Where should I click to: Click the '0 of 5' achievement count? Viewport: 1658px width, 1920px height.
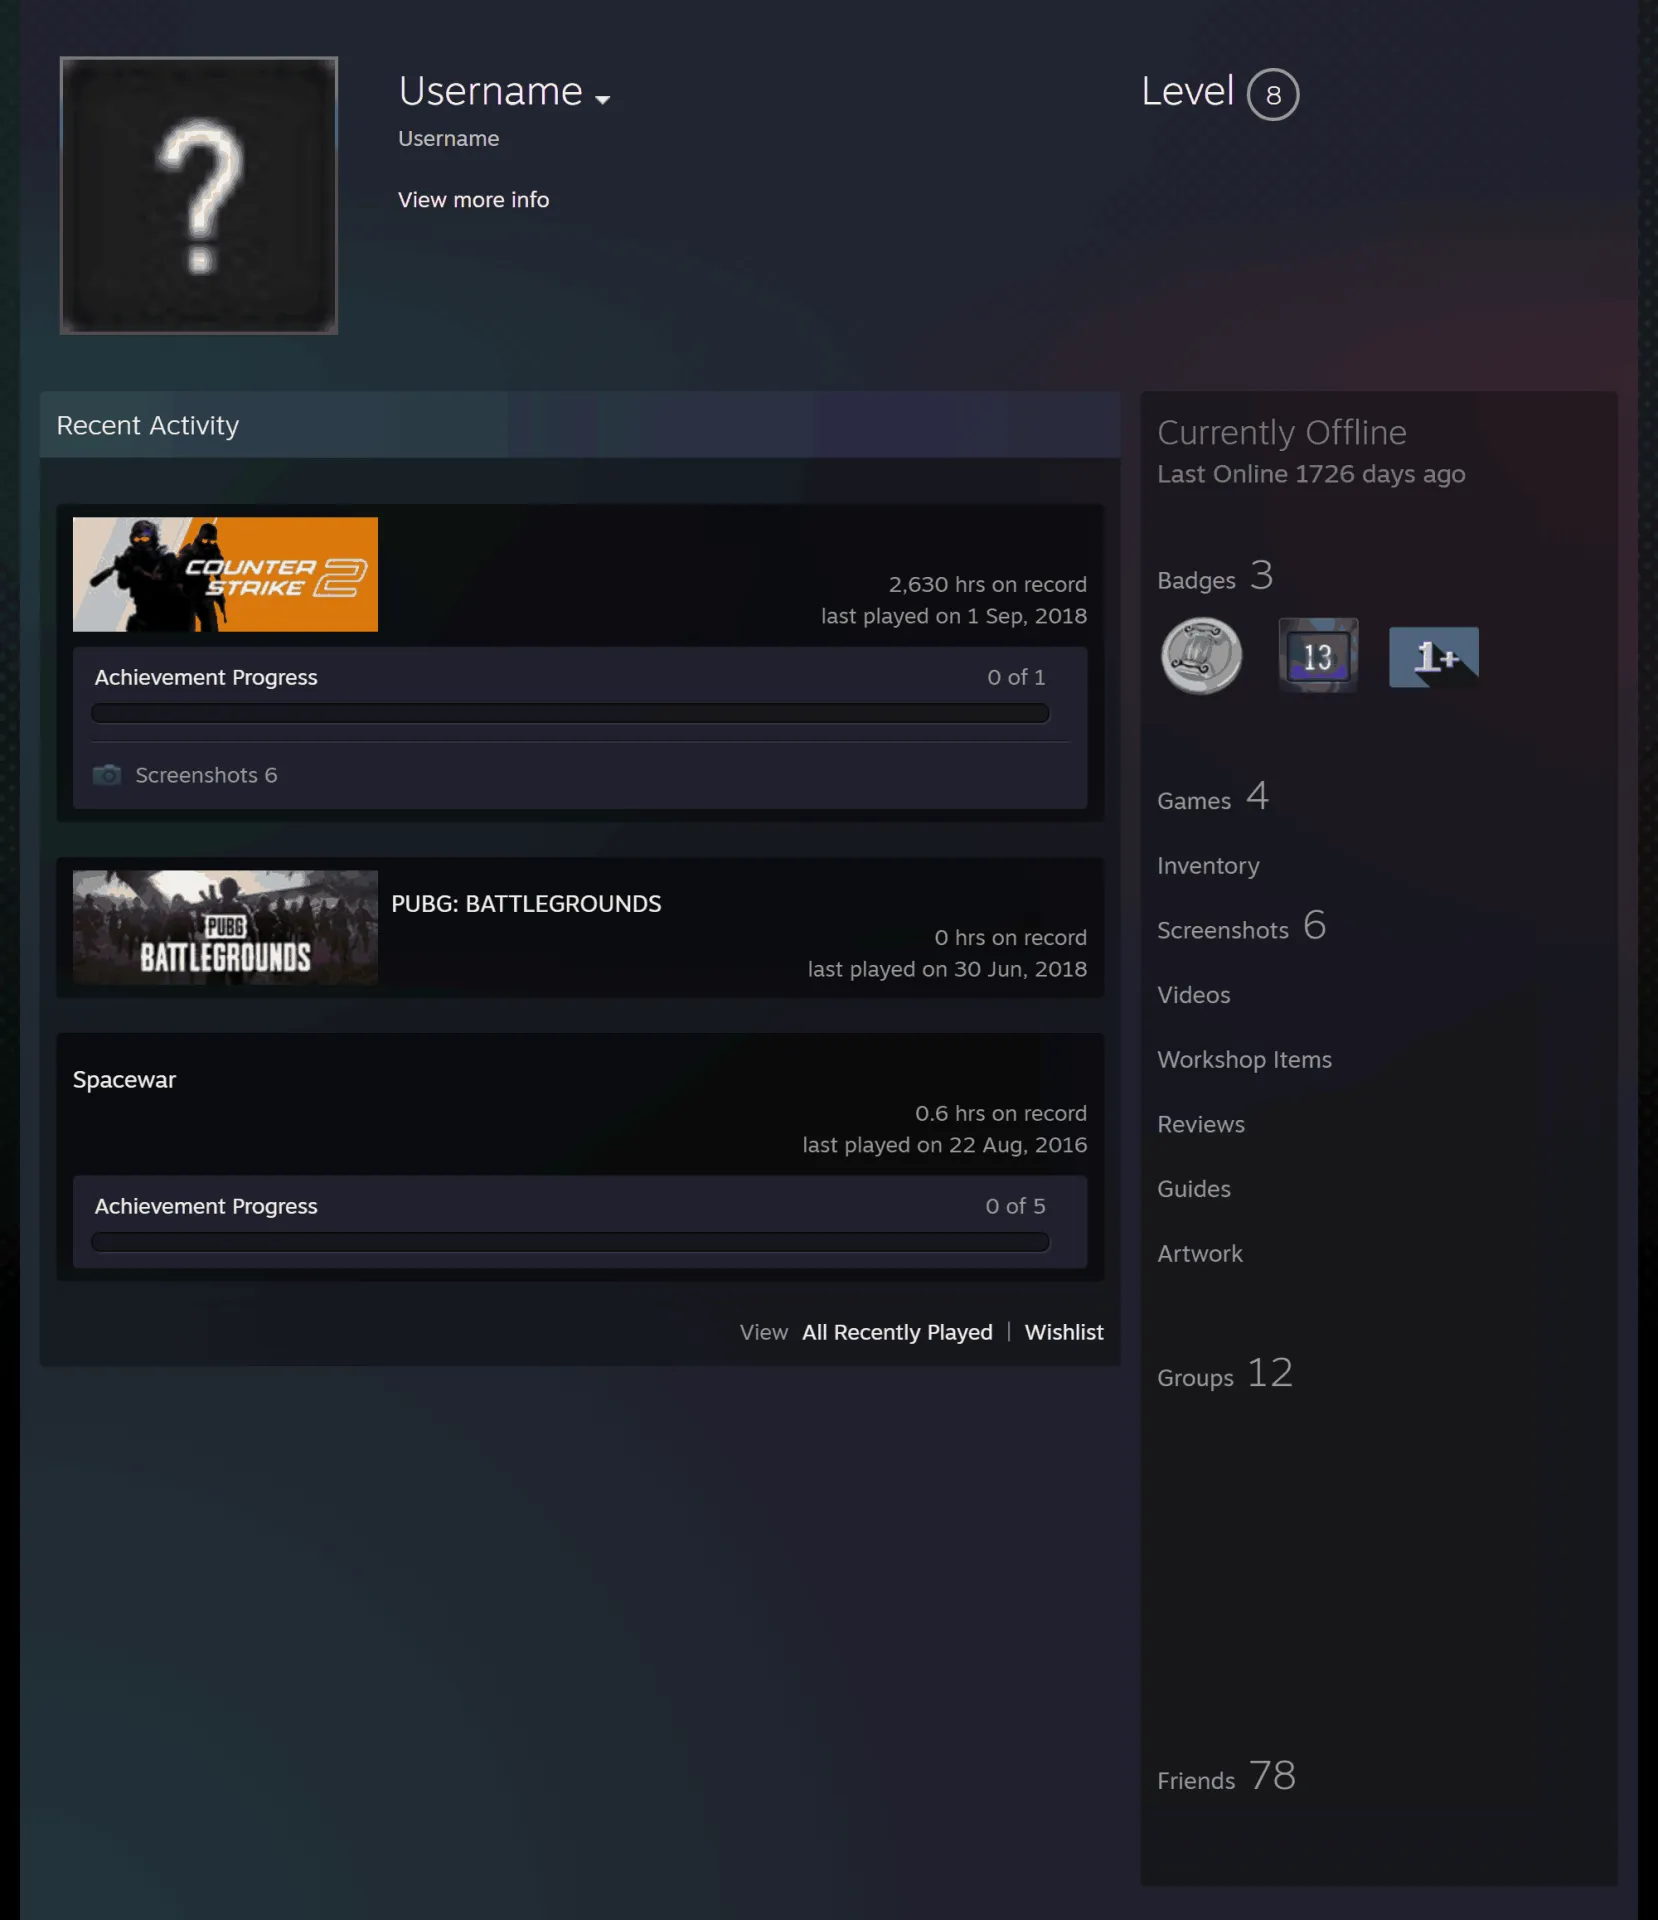[x=1015, y=1206]
